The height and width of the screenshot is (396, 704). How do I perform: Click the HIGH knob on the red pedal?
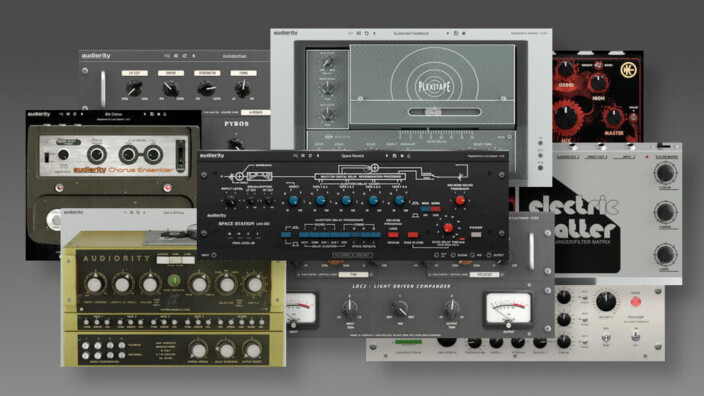598,83
